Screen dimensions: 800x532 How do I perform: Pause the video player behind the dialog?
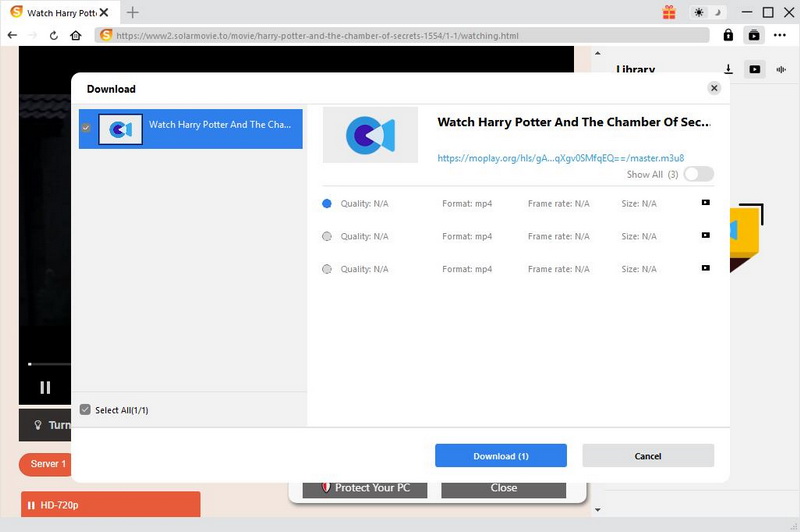45,388
